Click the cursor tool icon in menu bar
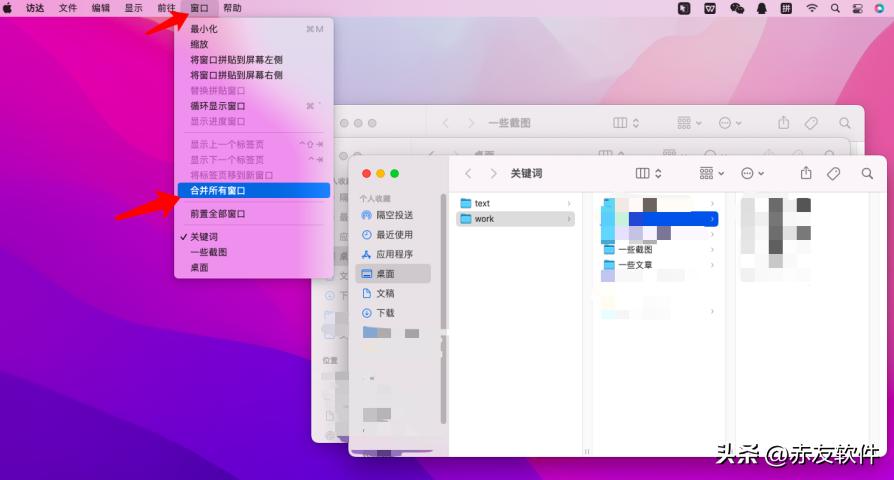894x480 pixels. [684, 8]
